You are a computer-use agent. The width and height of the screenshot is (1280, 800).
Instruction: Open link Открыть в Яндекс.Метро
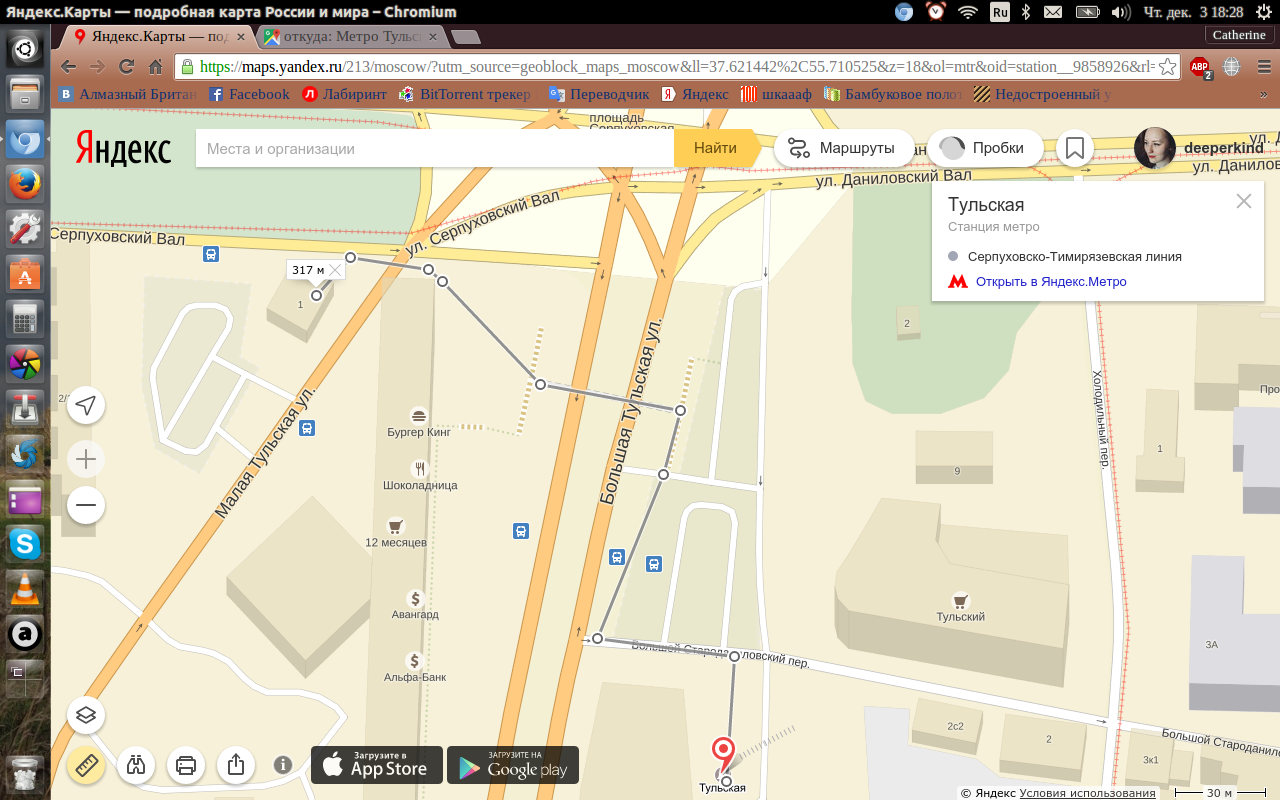pos(1051,282)
